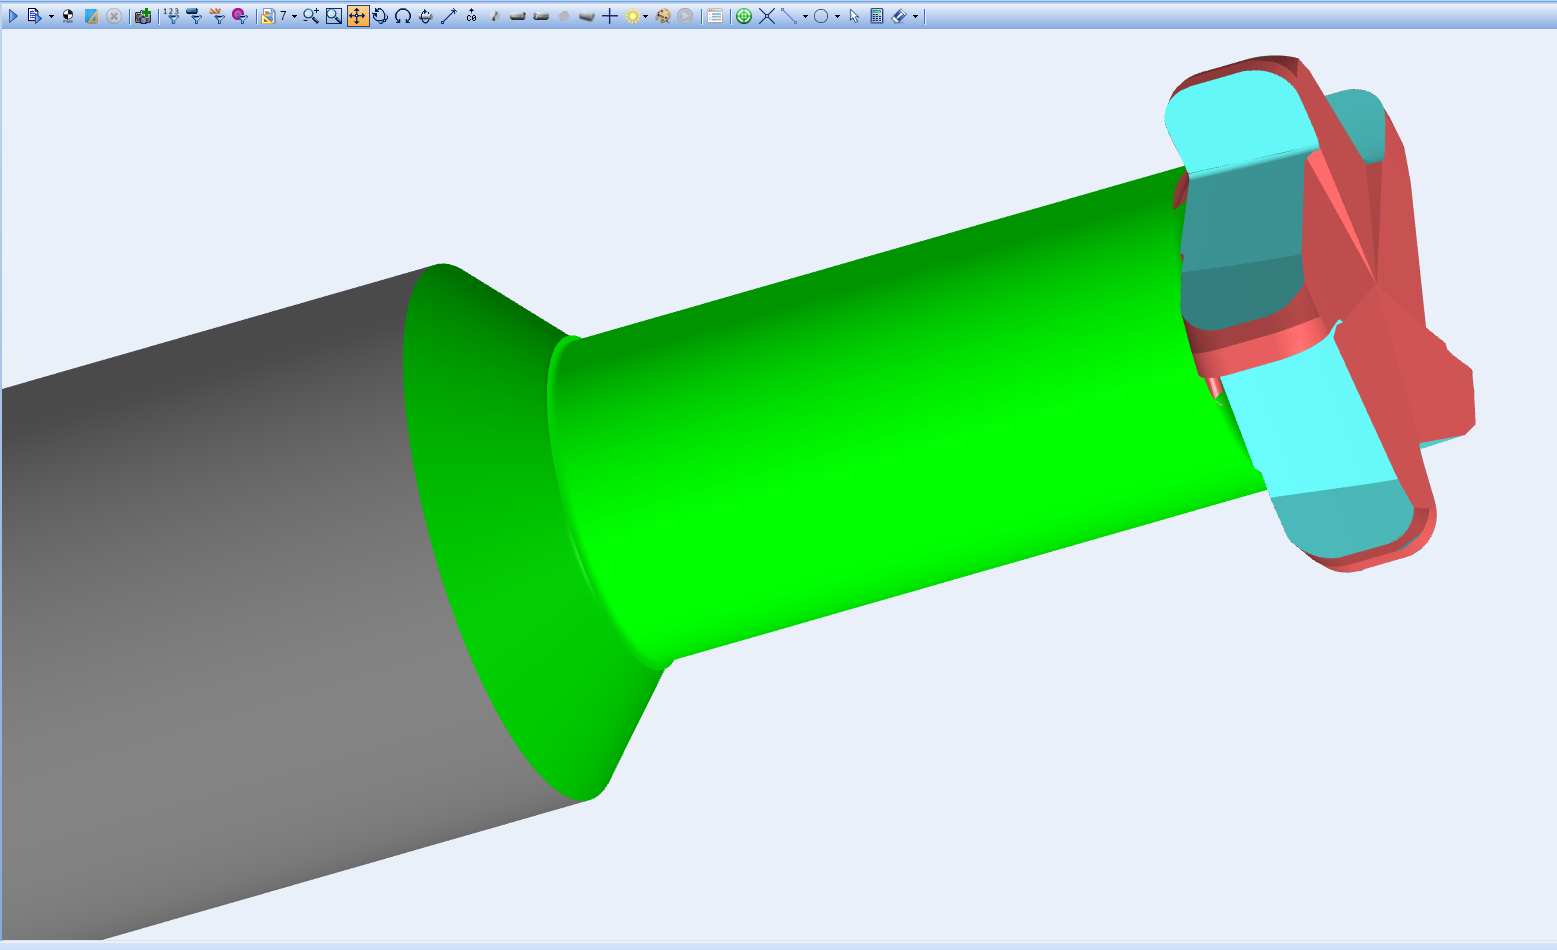
Task: Toggle the blue plus crosshair axes icon
Action: 610,16
